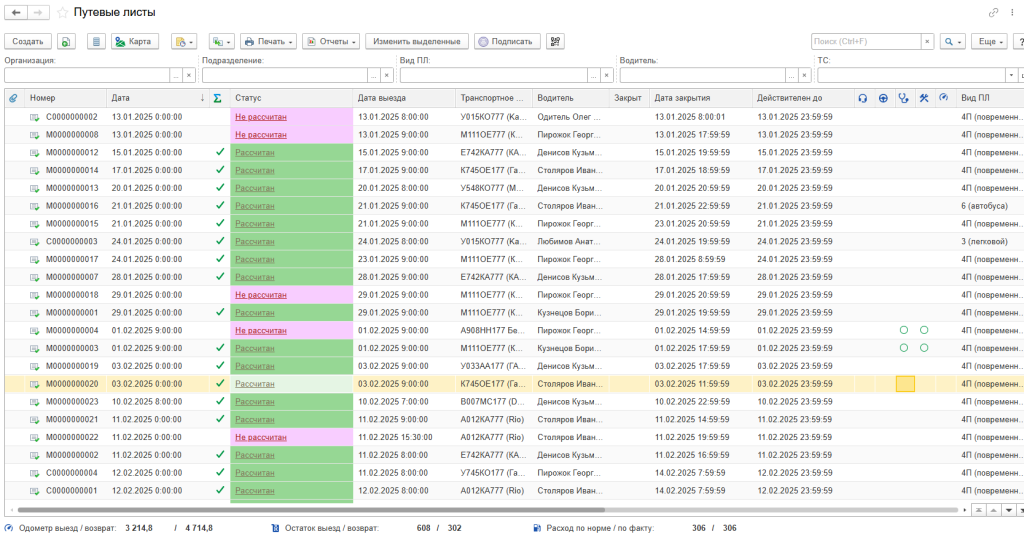Click the stethoscope column header icon

903,98
